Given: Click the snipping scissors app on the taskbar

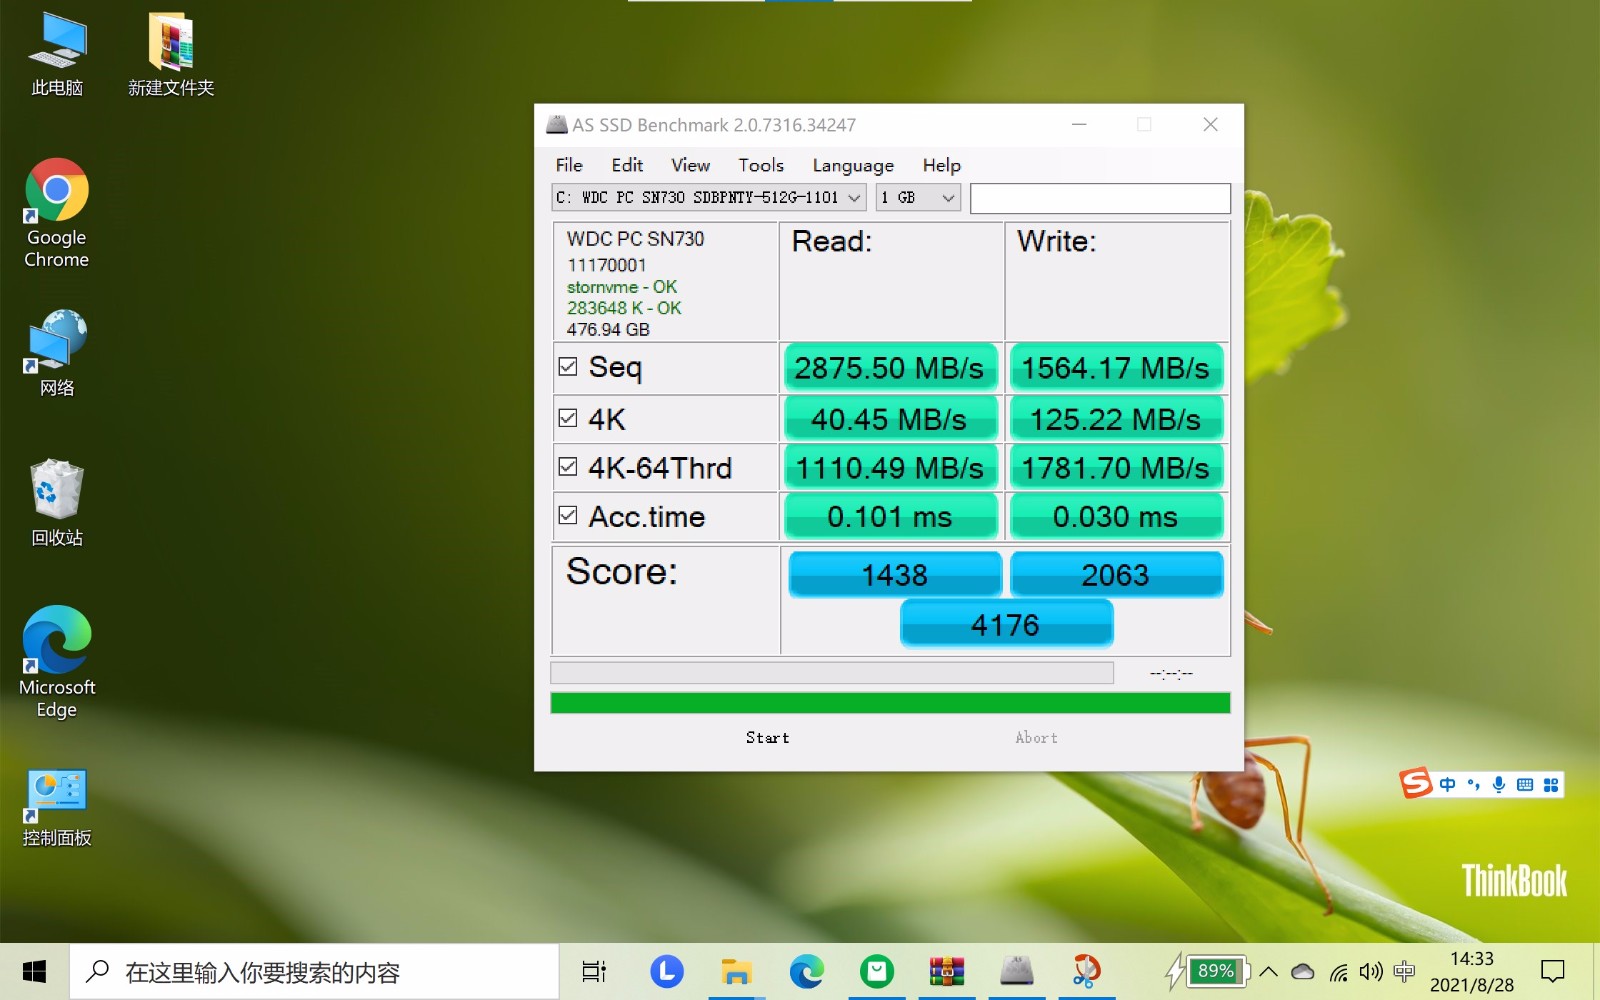Looking at the screenshot, I should tap(1087, 971).
